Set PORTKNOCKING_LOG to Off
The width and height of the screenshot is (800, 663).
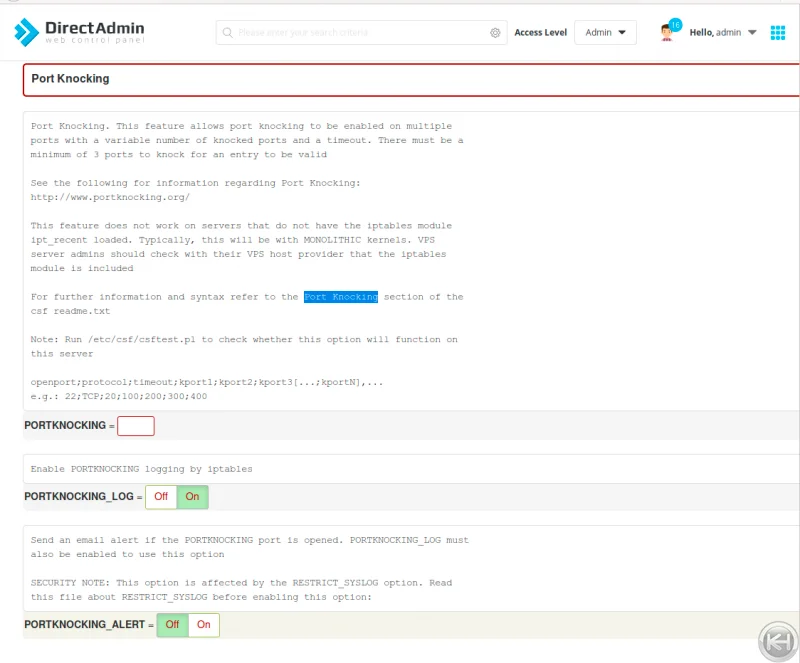(x=161, y=496)
